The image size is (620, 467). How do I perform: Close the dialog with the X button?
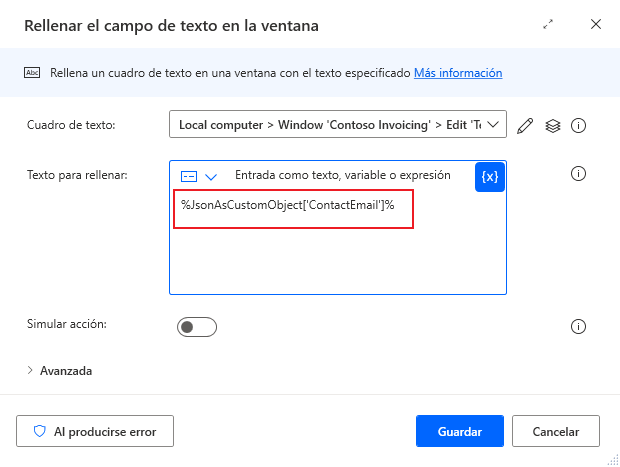click(596, 25)
